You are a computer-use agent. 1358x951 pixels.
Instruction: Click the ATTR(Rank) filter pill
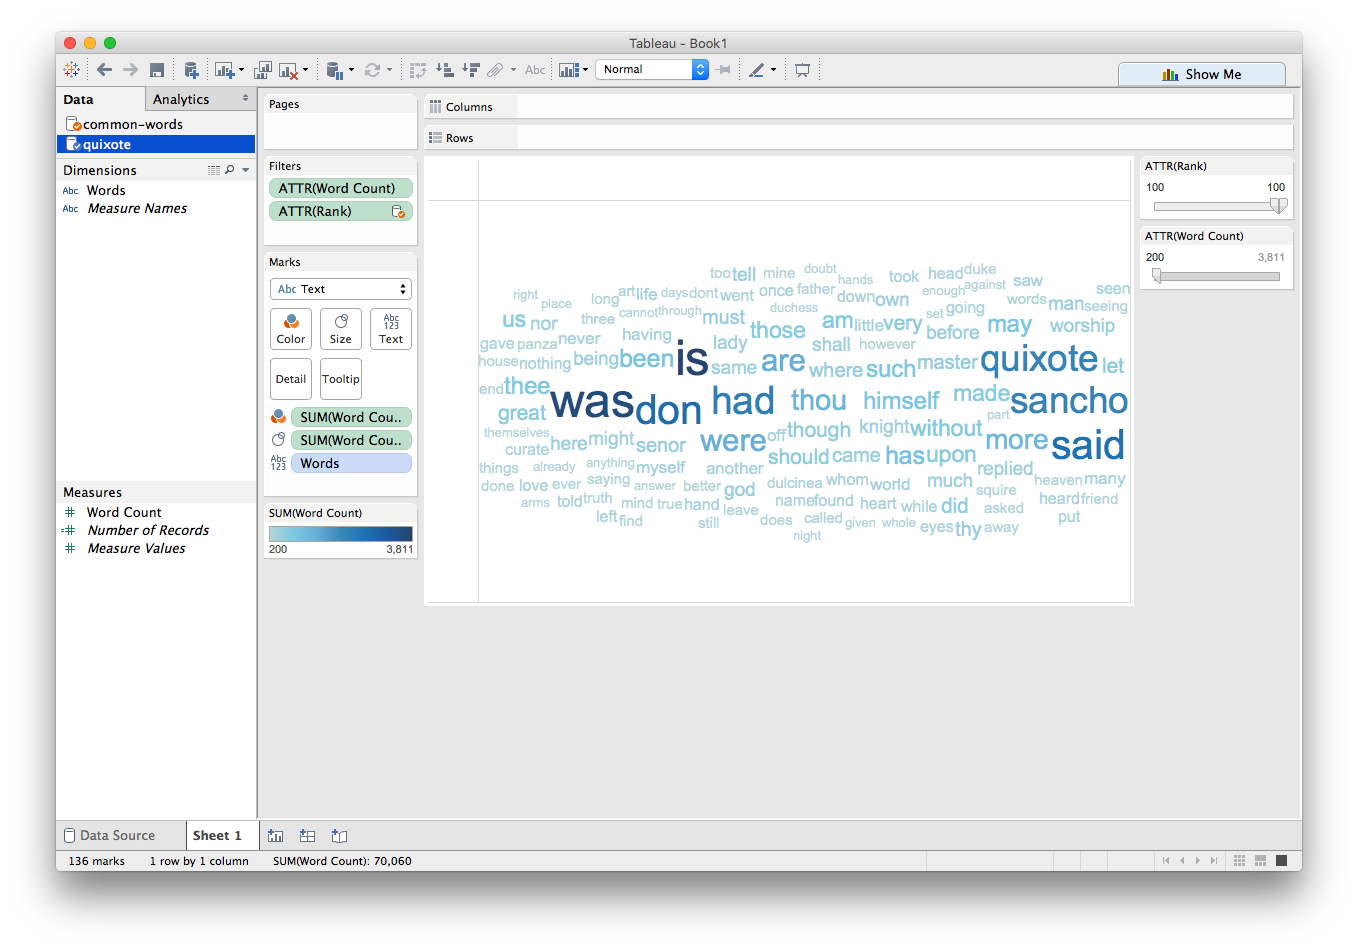coord(340,211)
